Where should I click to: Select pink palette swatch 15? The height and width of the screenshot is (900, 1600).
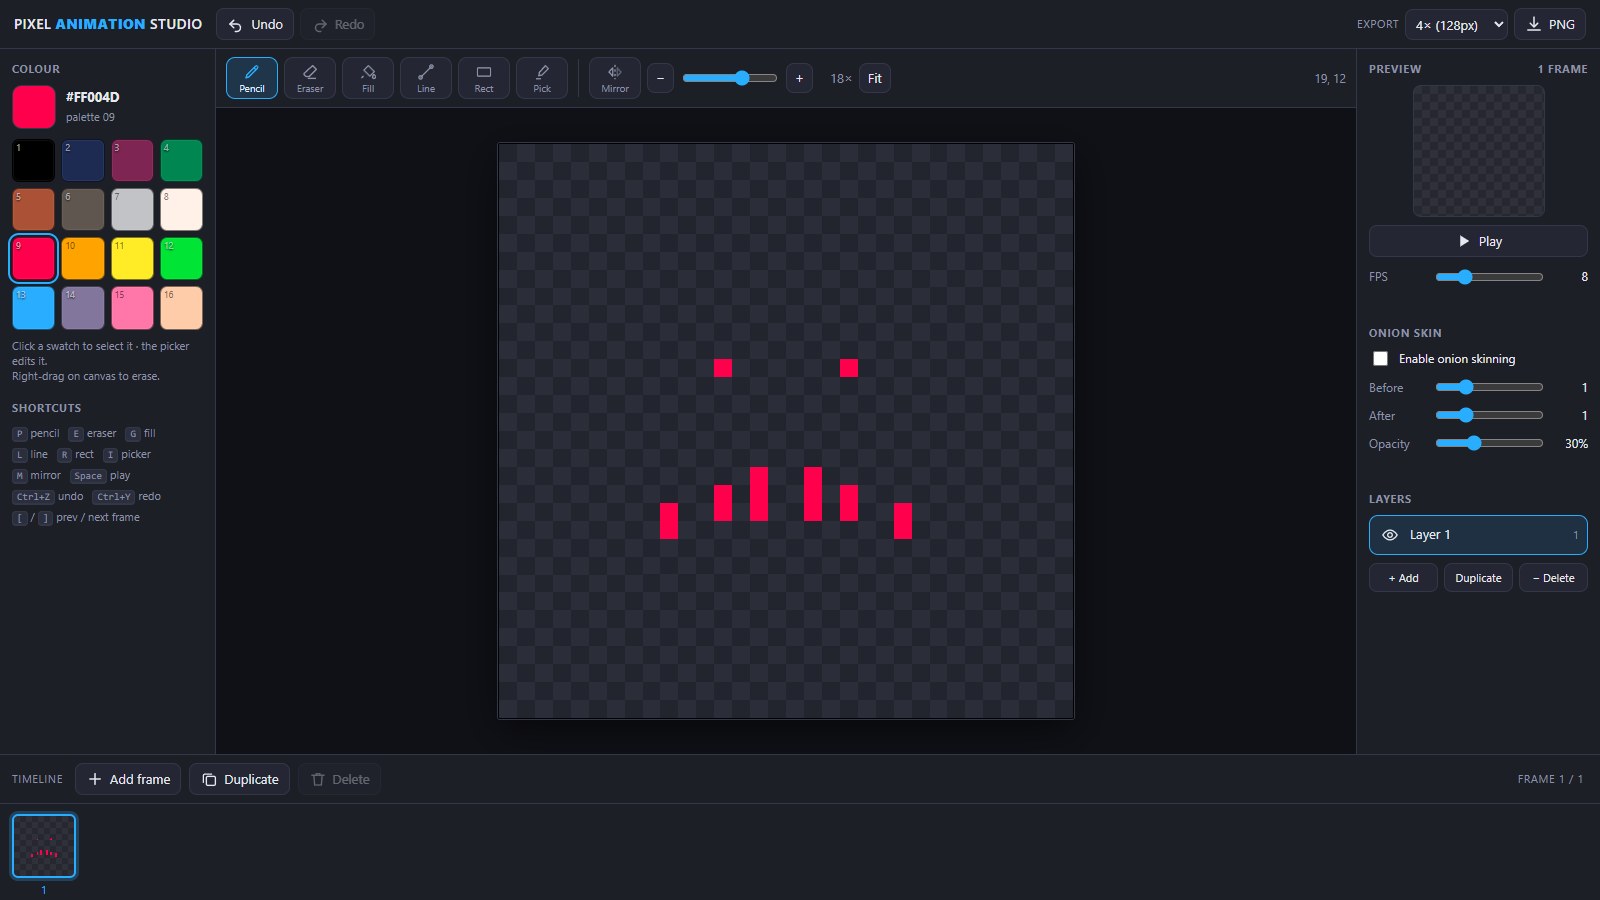pyautogui.click(x=132, y=308)
